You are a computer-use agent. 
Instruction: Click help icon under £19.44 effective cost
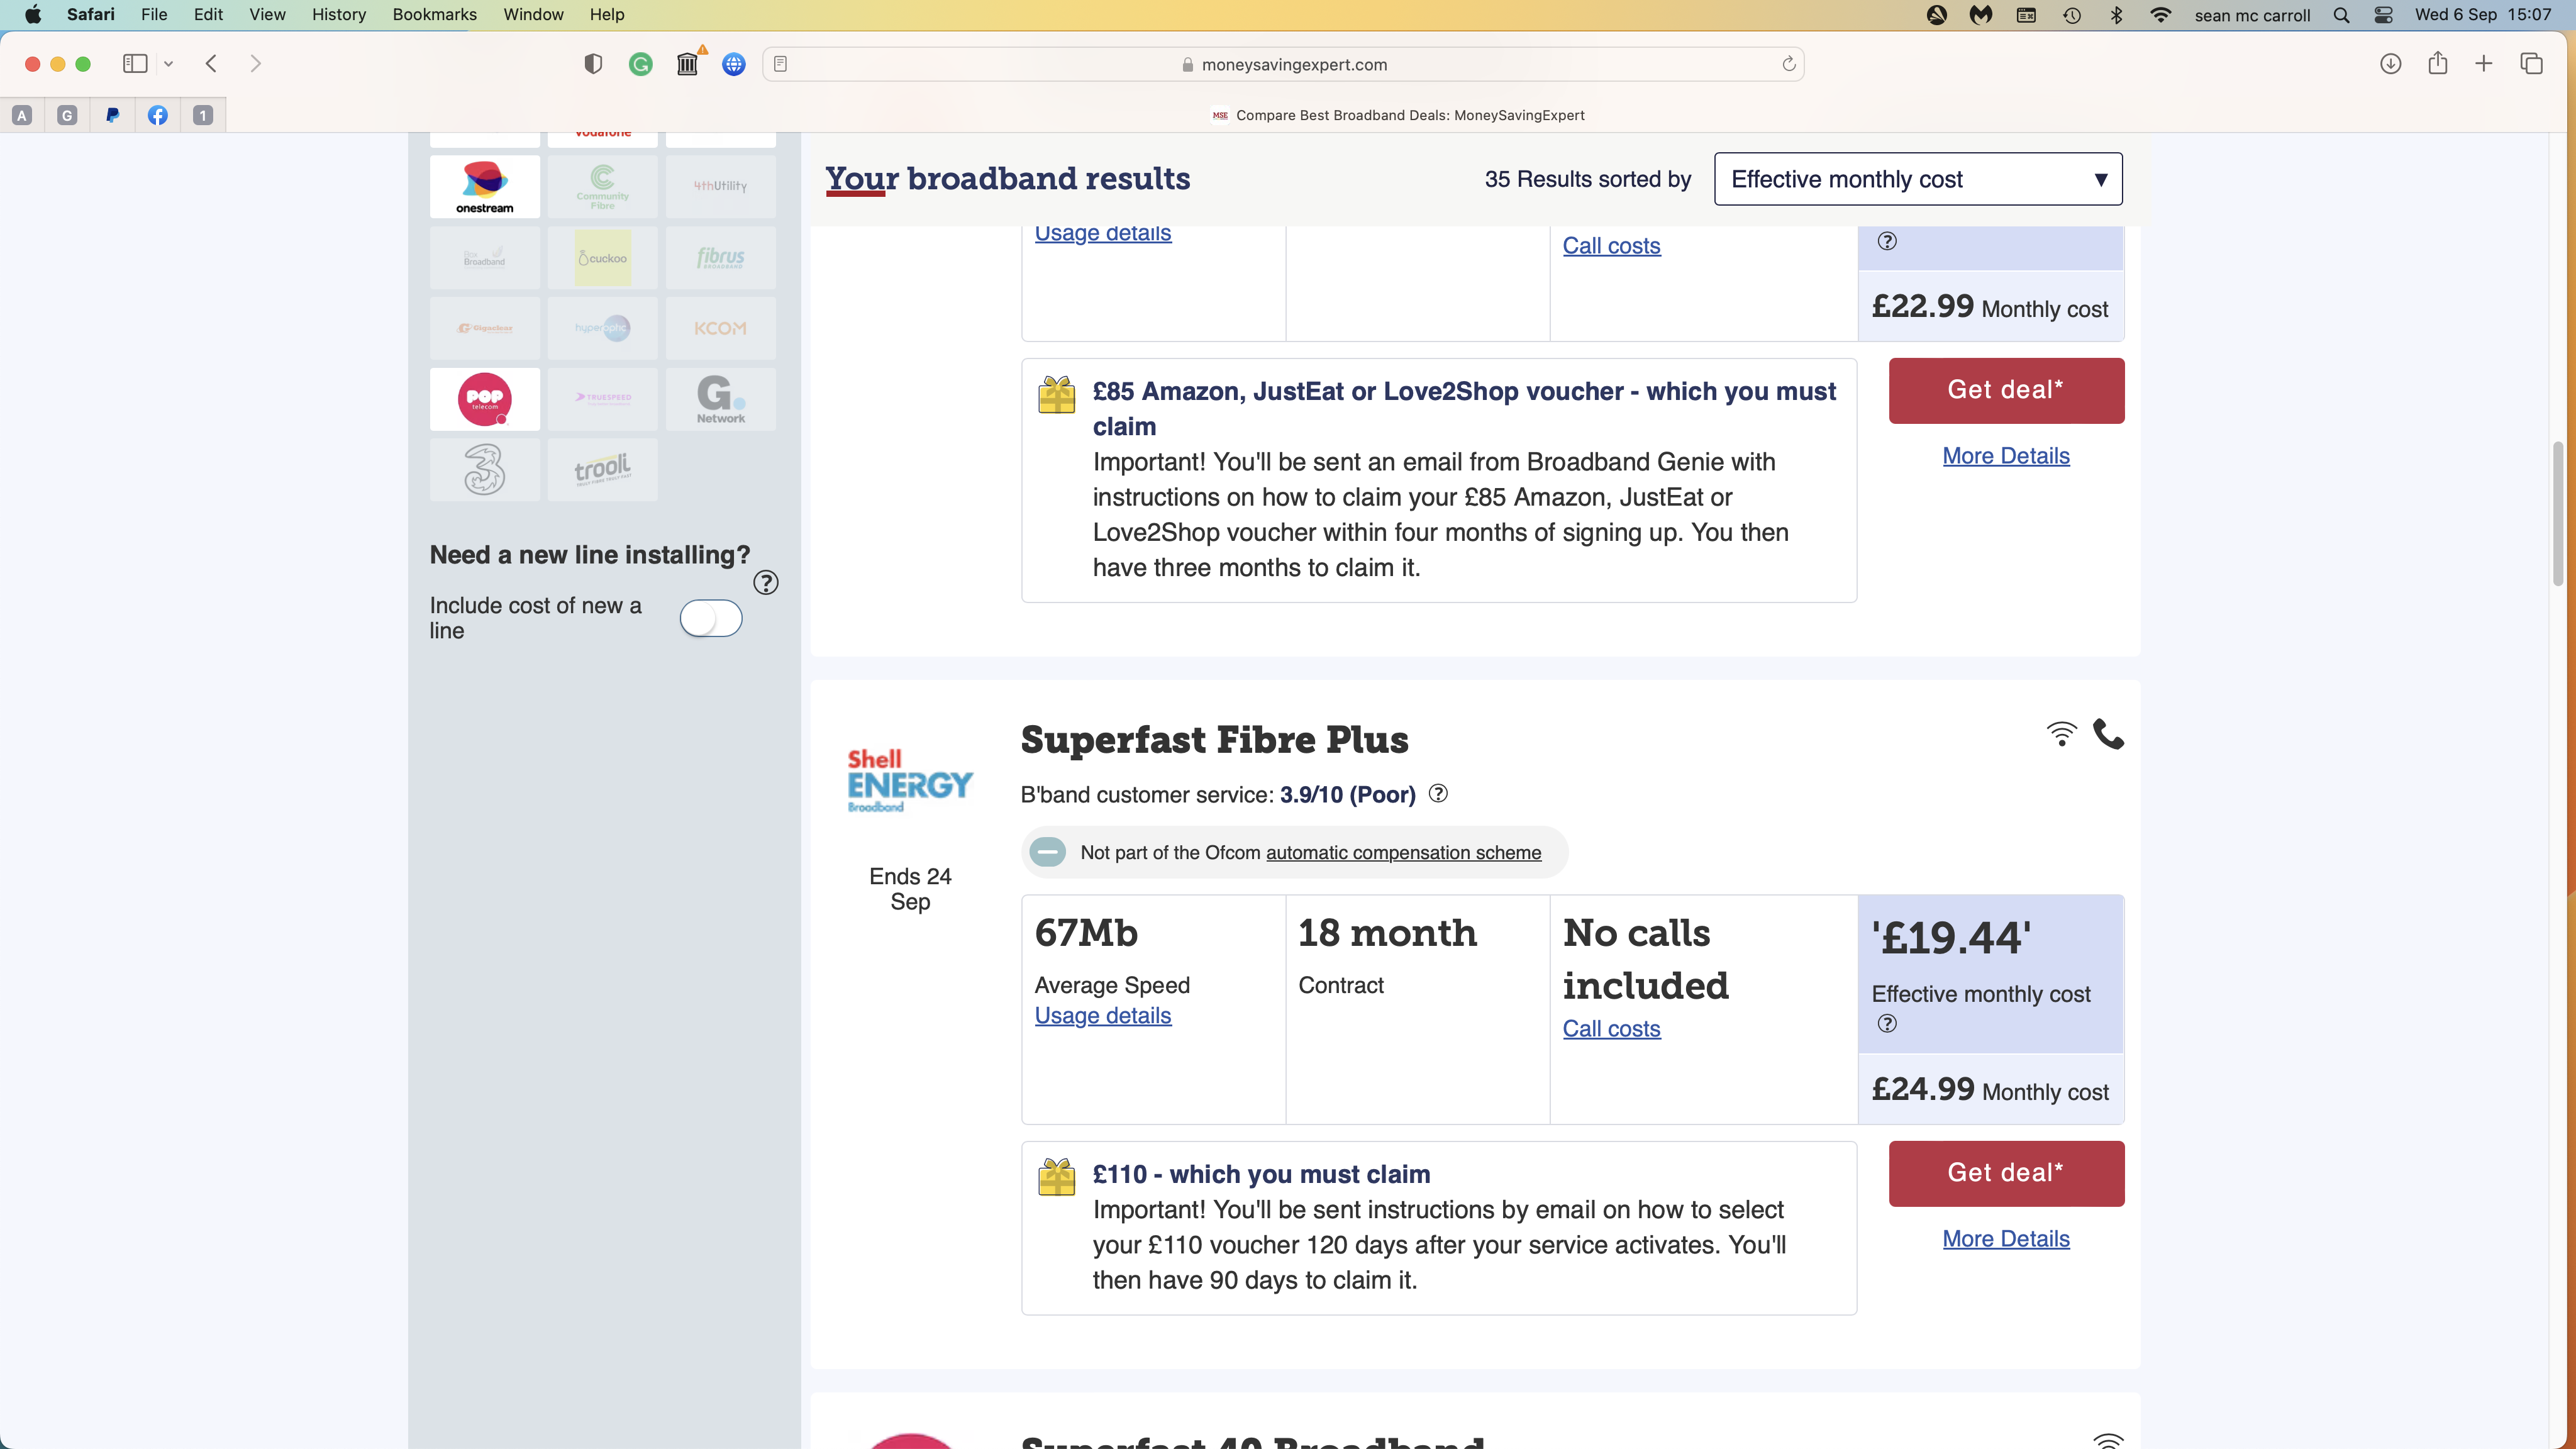(1887, 1024)
